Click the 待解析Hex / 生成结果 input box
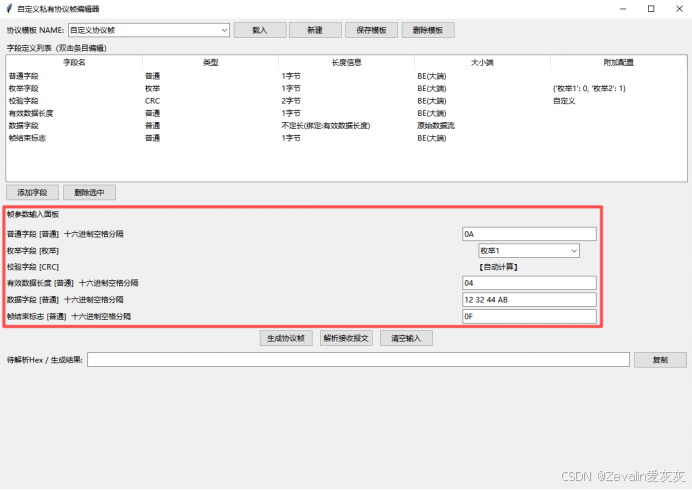 (358, 360)
